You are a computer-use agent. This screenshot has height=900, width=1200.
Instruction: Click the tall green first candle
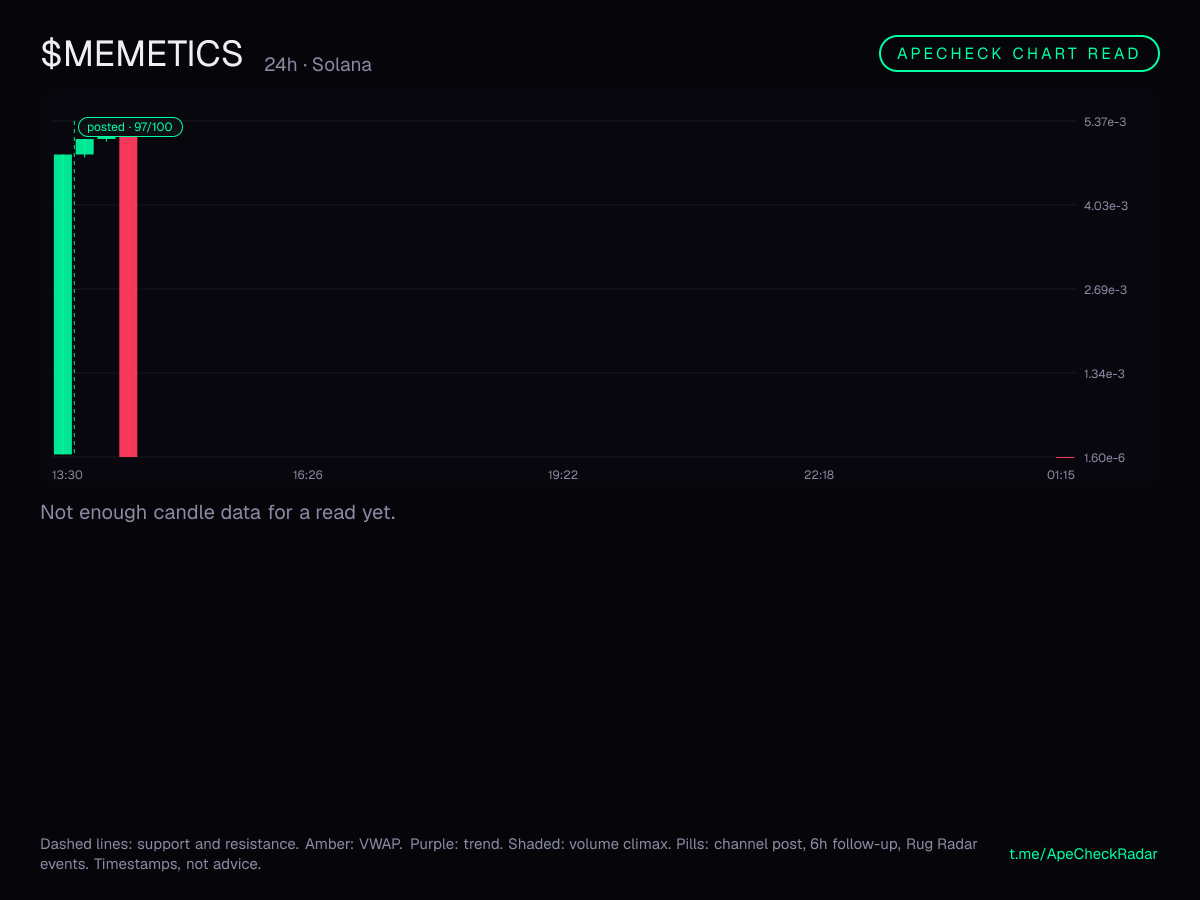click(x=63, y=304)
